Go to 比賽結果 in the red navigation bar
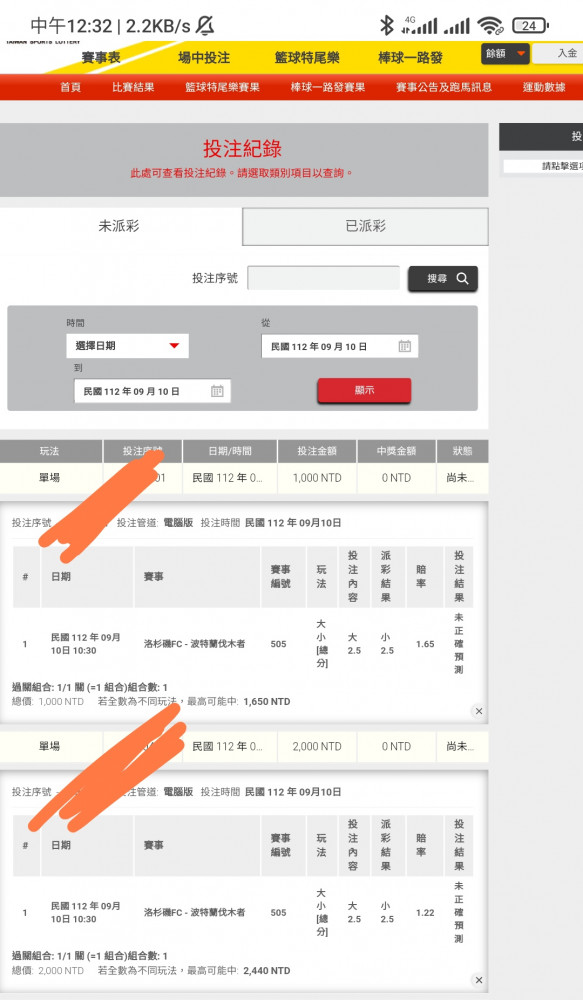The image size is (583, 1000). point(133,87)
